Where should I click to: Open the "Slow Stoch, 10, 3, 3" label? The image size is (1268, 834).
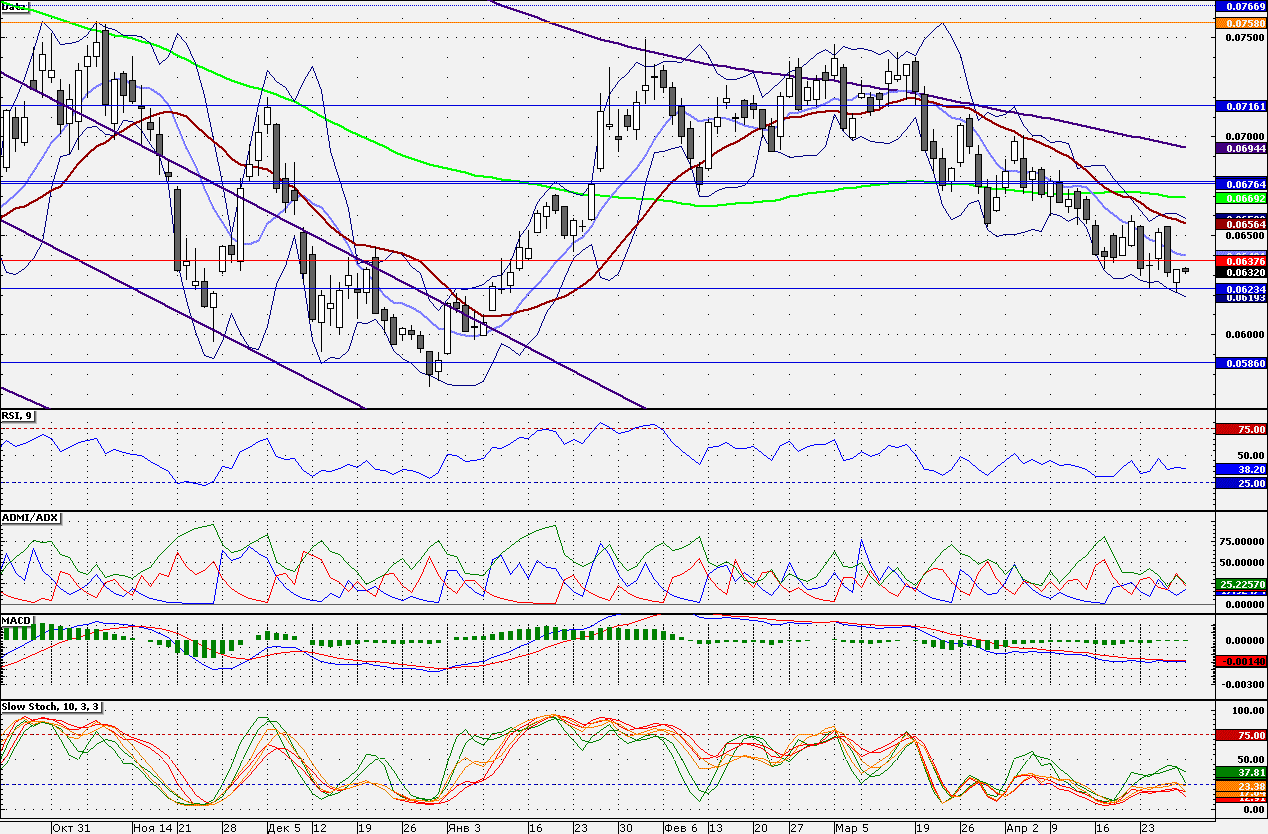pos(51,706)
